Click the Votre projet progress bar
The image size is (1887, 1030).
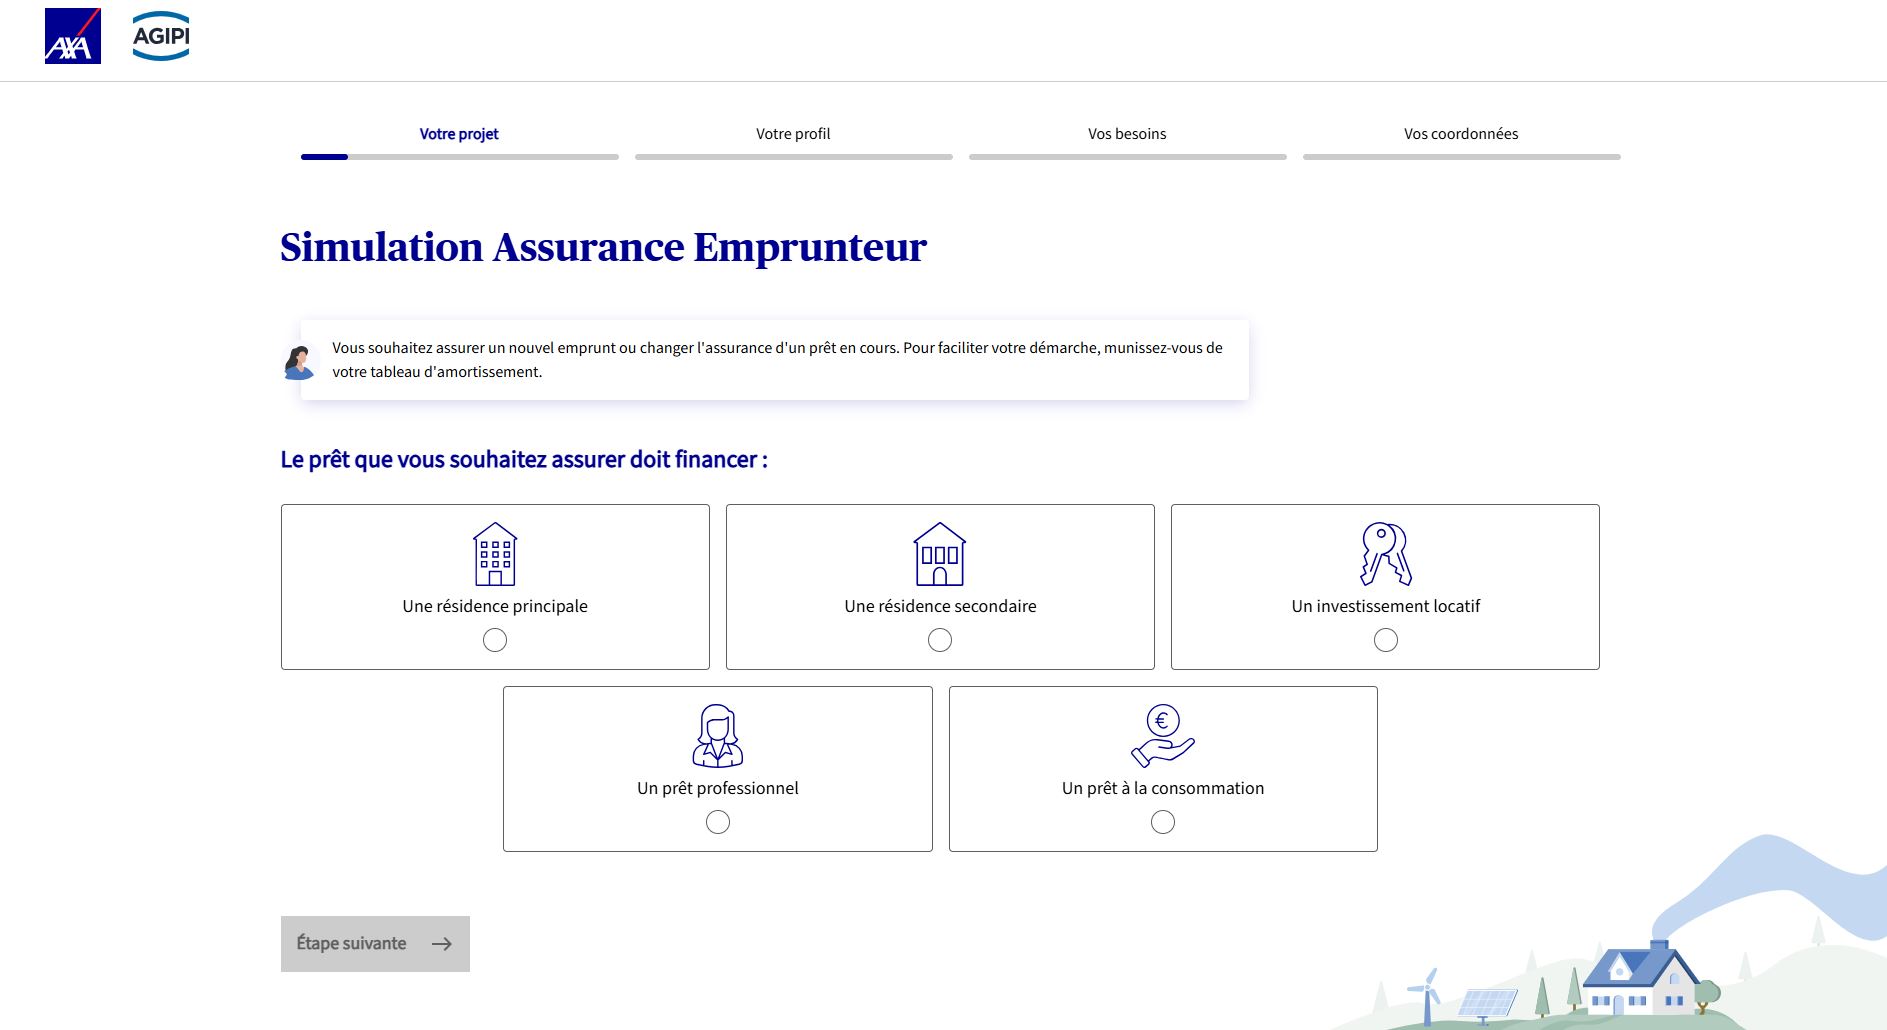click(459, 157)
